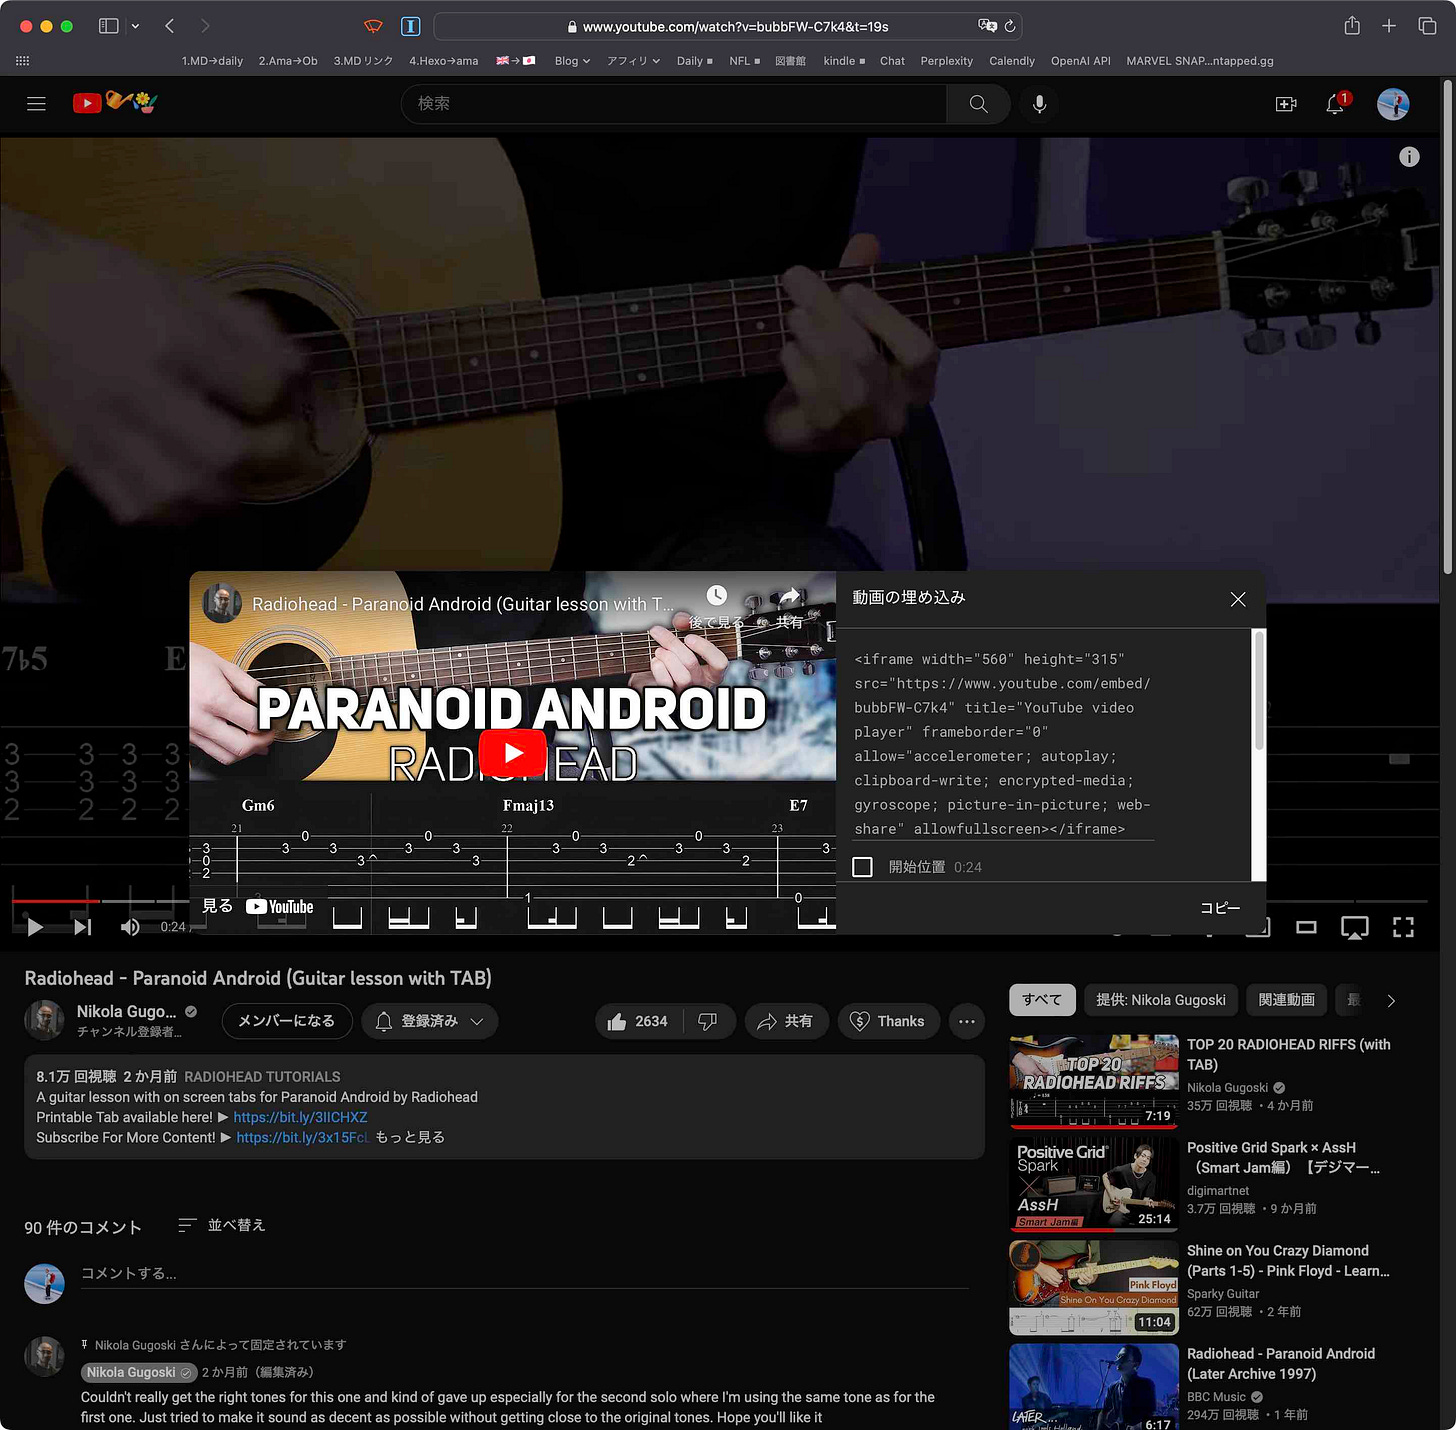Go back in Safari

169,26
